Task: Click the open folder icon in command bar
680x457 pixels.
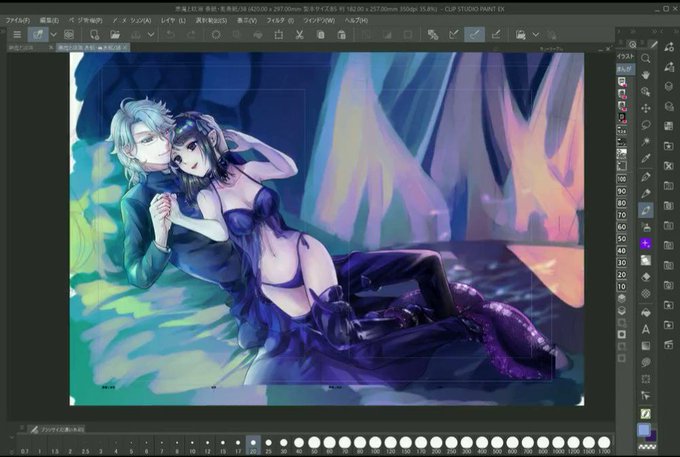Action: [114, 35]
